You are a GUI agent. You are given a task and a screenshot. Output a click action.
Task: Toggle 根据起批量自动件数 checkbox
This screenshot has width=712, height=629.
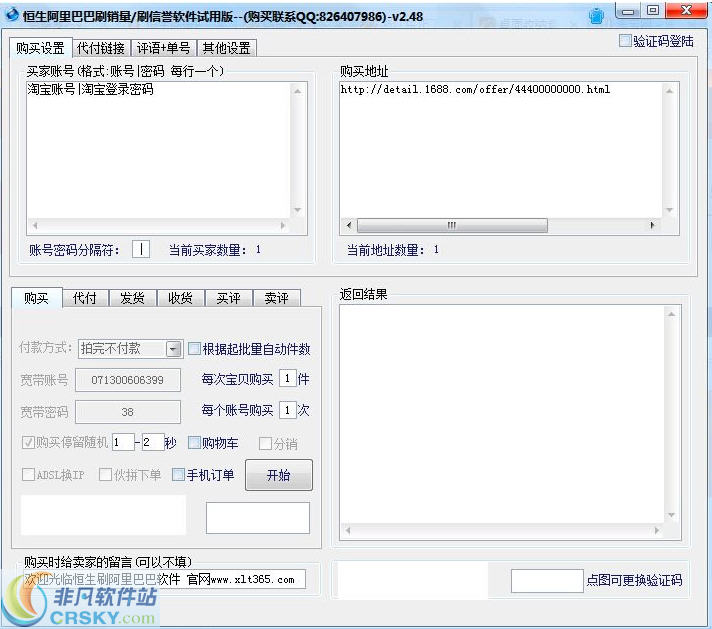[x=194, y=349]
